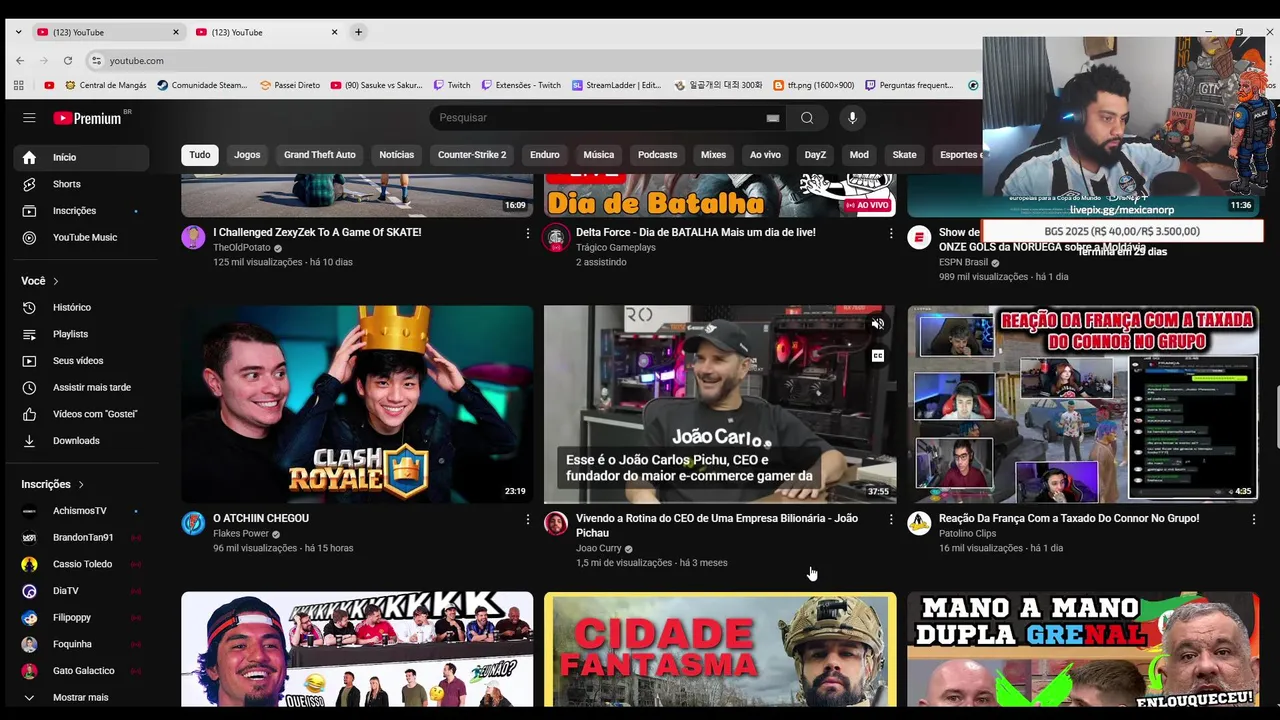The width and height of the screenshot is (1280, 720).
Task: Expand the Inscrições section heading chevron
Action: 81,484
